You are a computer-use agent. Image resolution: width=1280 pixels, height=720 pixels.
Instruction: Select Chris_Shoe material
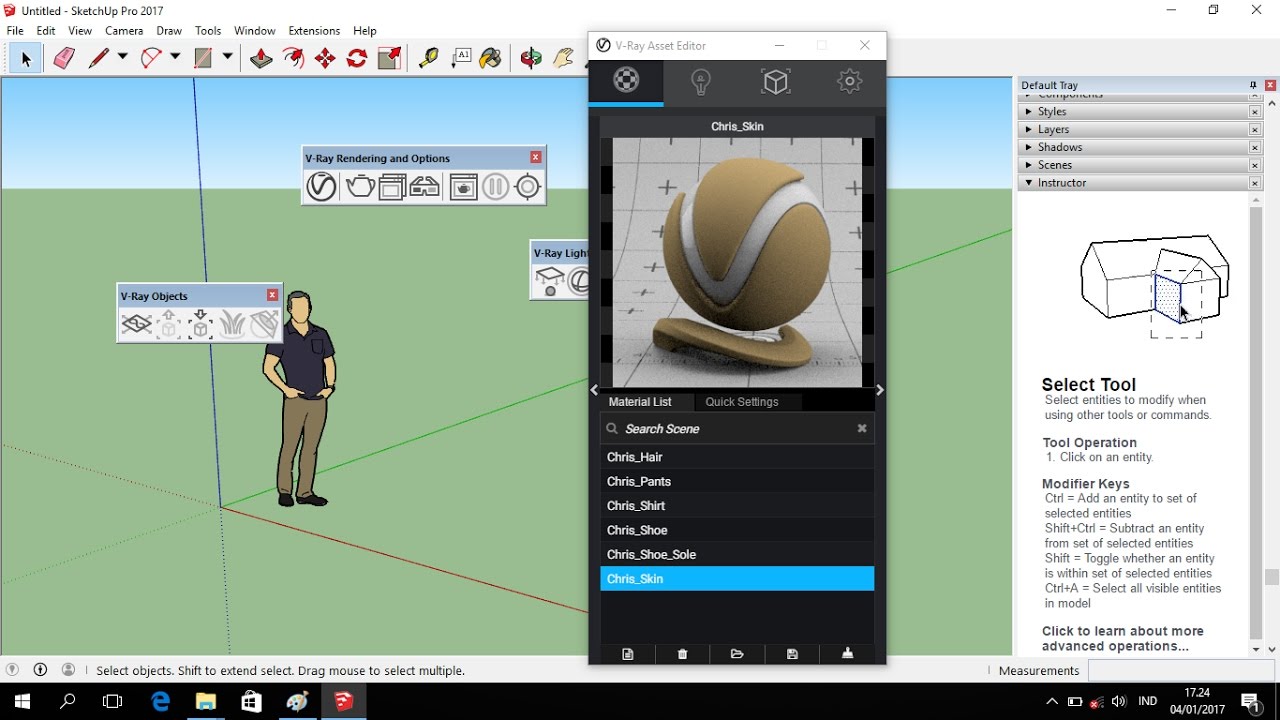tap(737, 530)
